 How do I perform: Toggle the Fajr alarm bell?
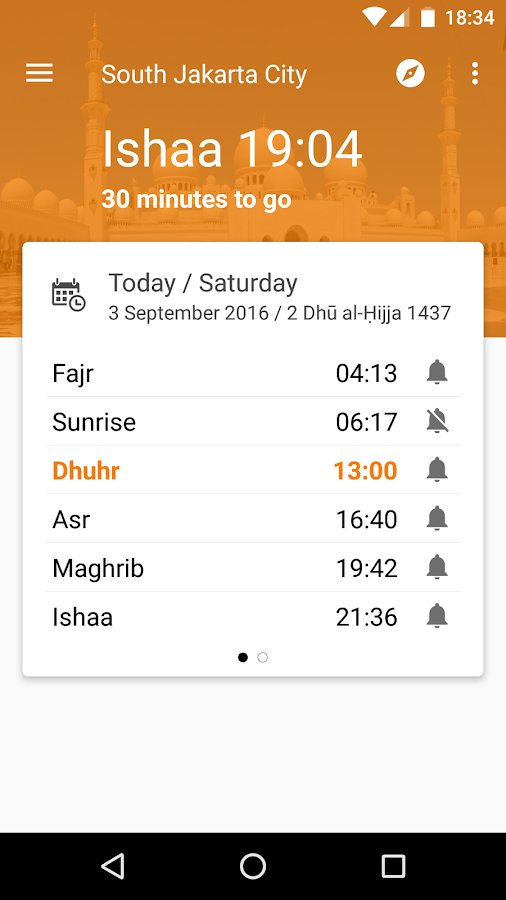point(437,372)
